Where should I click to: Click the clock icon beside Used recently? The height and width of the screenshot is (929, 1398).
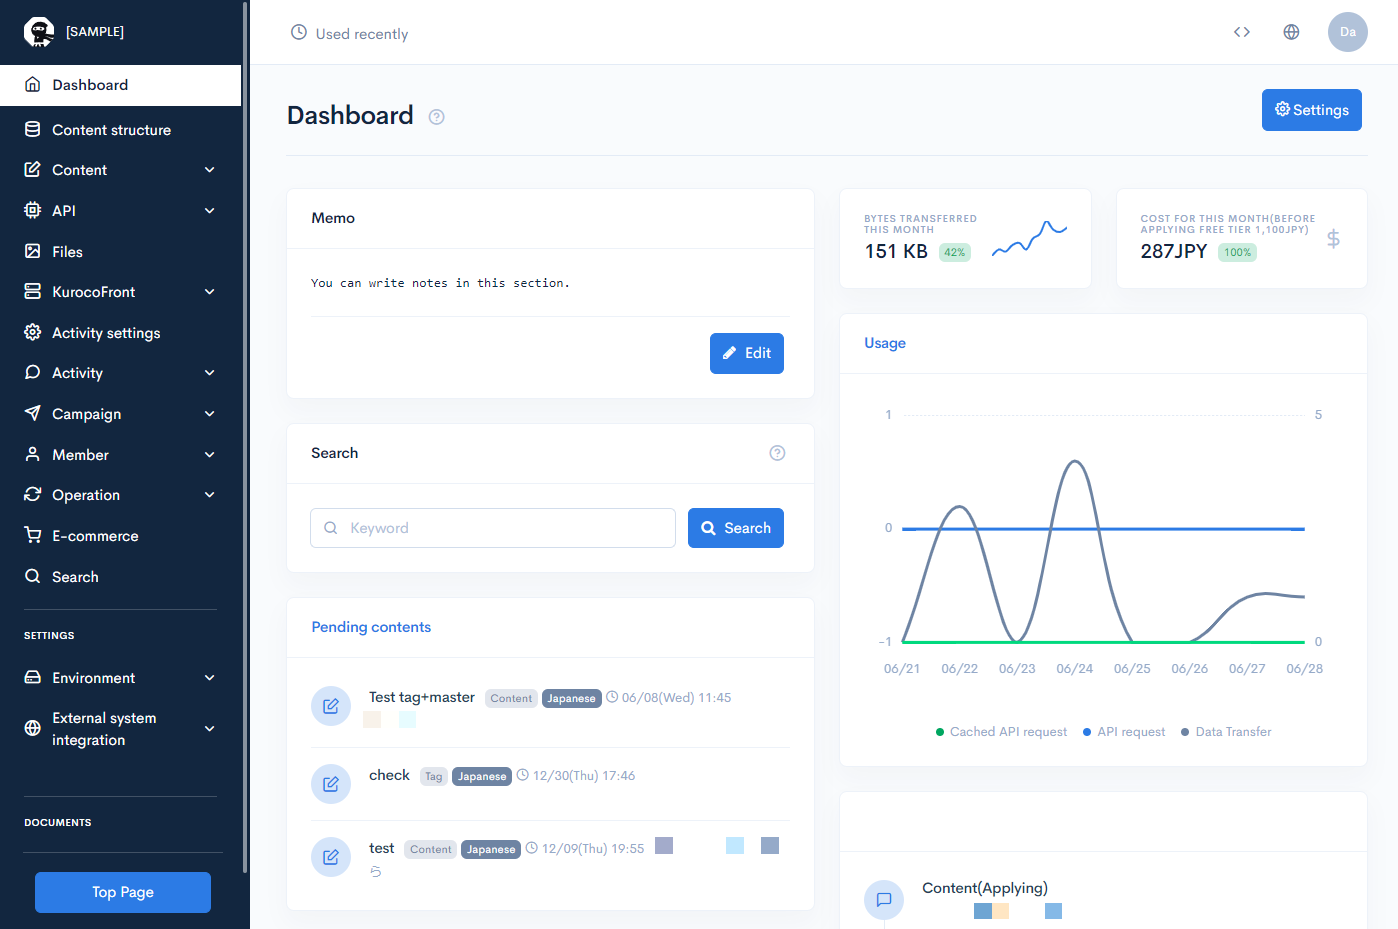pyautogui.click(x=298, y=32)
